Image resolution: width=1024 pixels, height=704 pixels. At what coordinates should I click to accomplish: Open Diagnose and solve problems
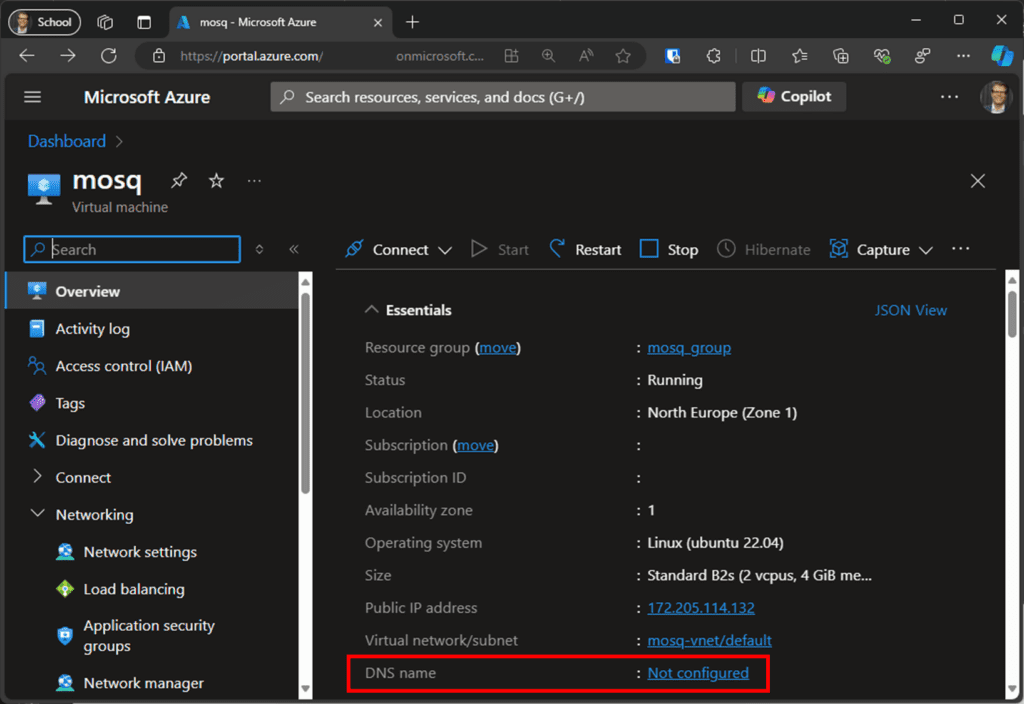point(152,440)
